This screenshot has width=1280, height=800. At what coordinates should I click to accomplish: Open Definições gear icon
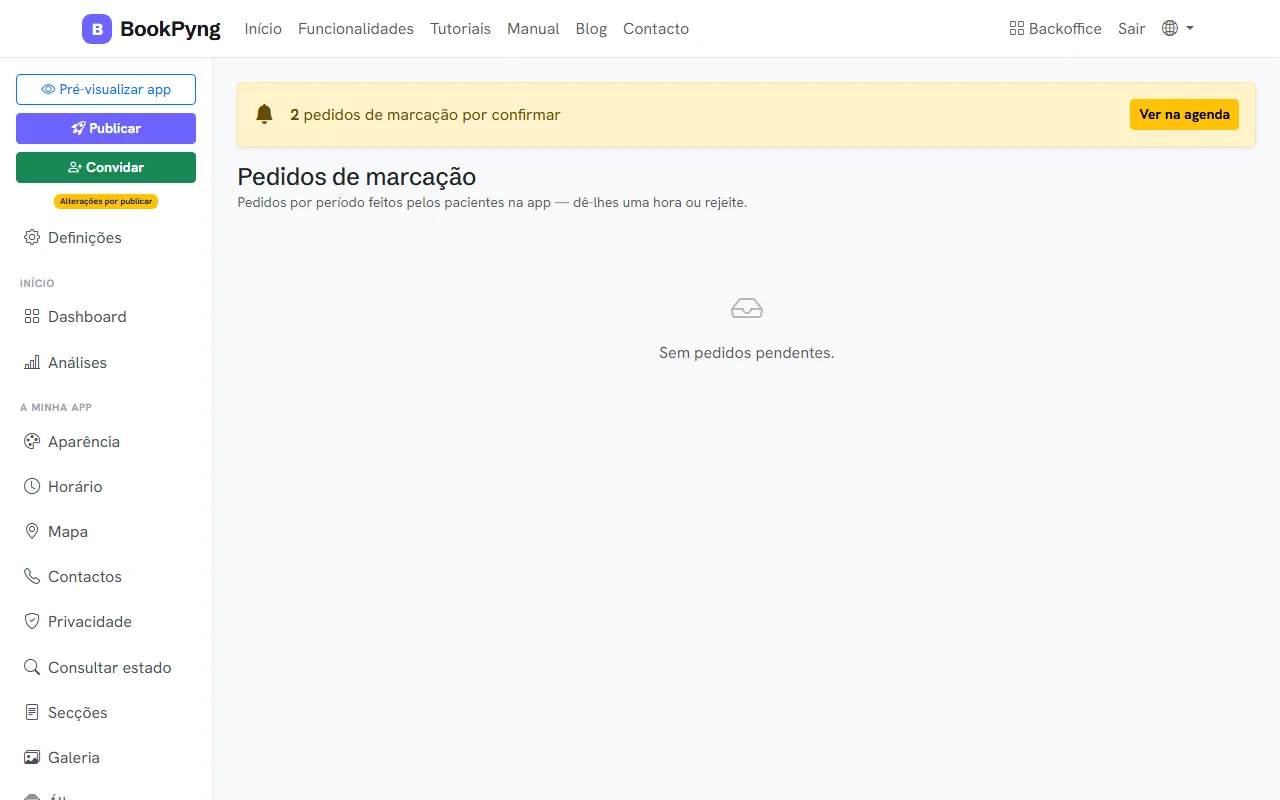tap(32, 237)
